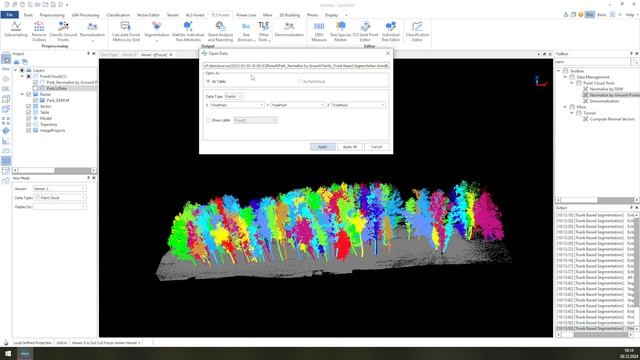Open TLS Seed Point Editor

click(365, 31)
